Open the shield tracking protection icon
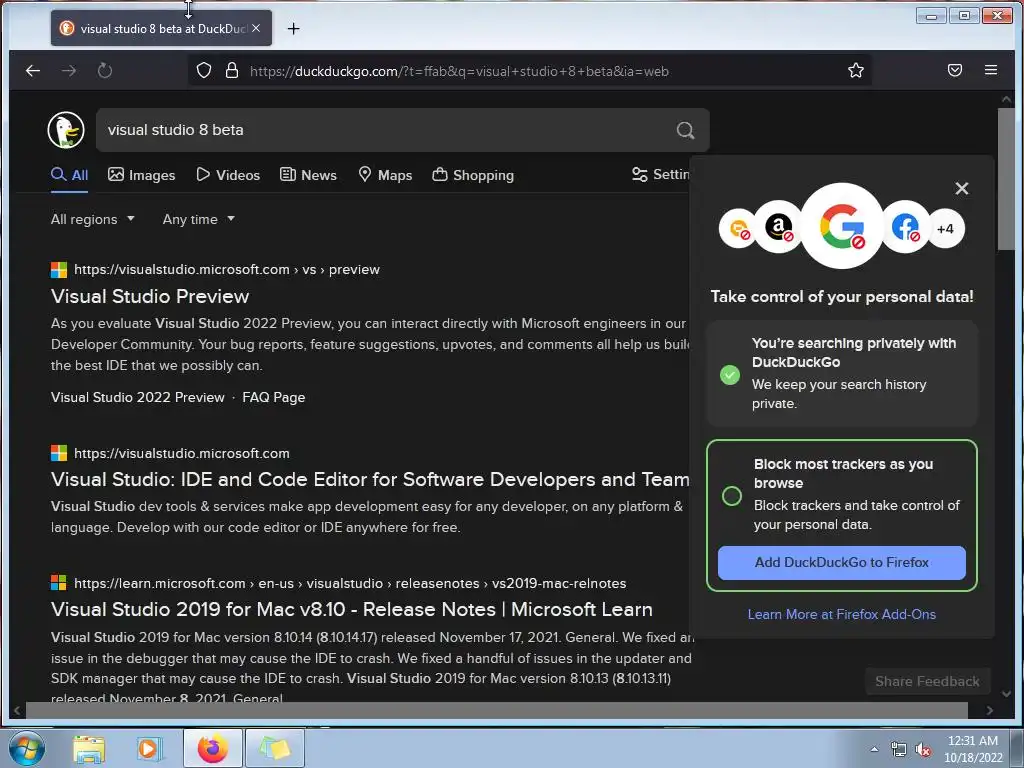This screenshot has height=768, width=1024. tap(204, 71)
